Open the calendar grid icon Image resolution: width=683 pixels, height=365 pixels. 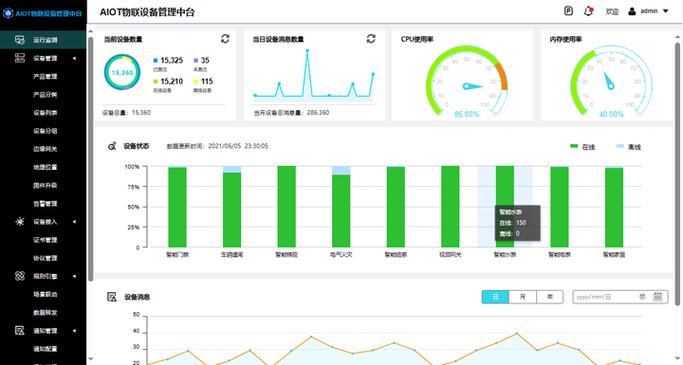[658, 297]
